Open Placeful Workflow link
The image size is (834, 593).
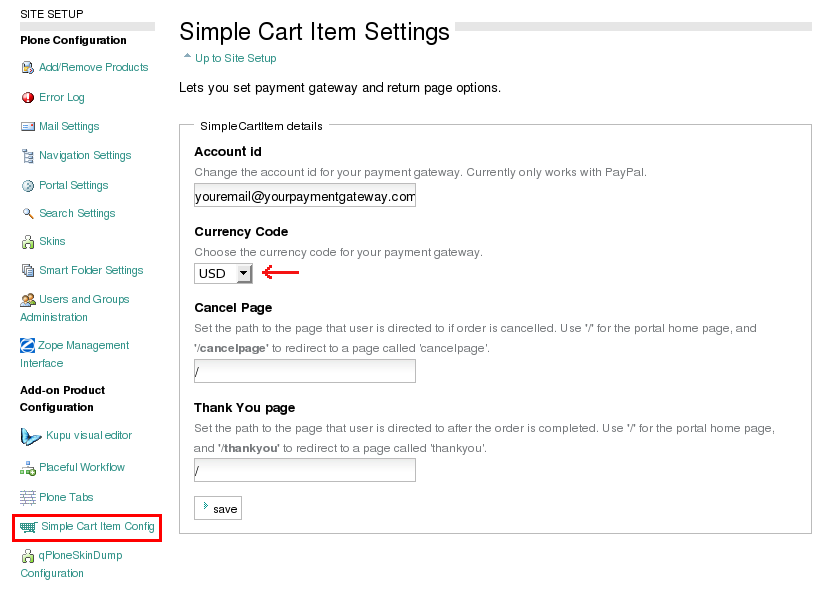click(82, 467)
